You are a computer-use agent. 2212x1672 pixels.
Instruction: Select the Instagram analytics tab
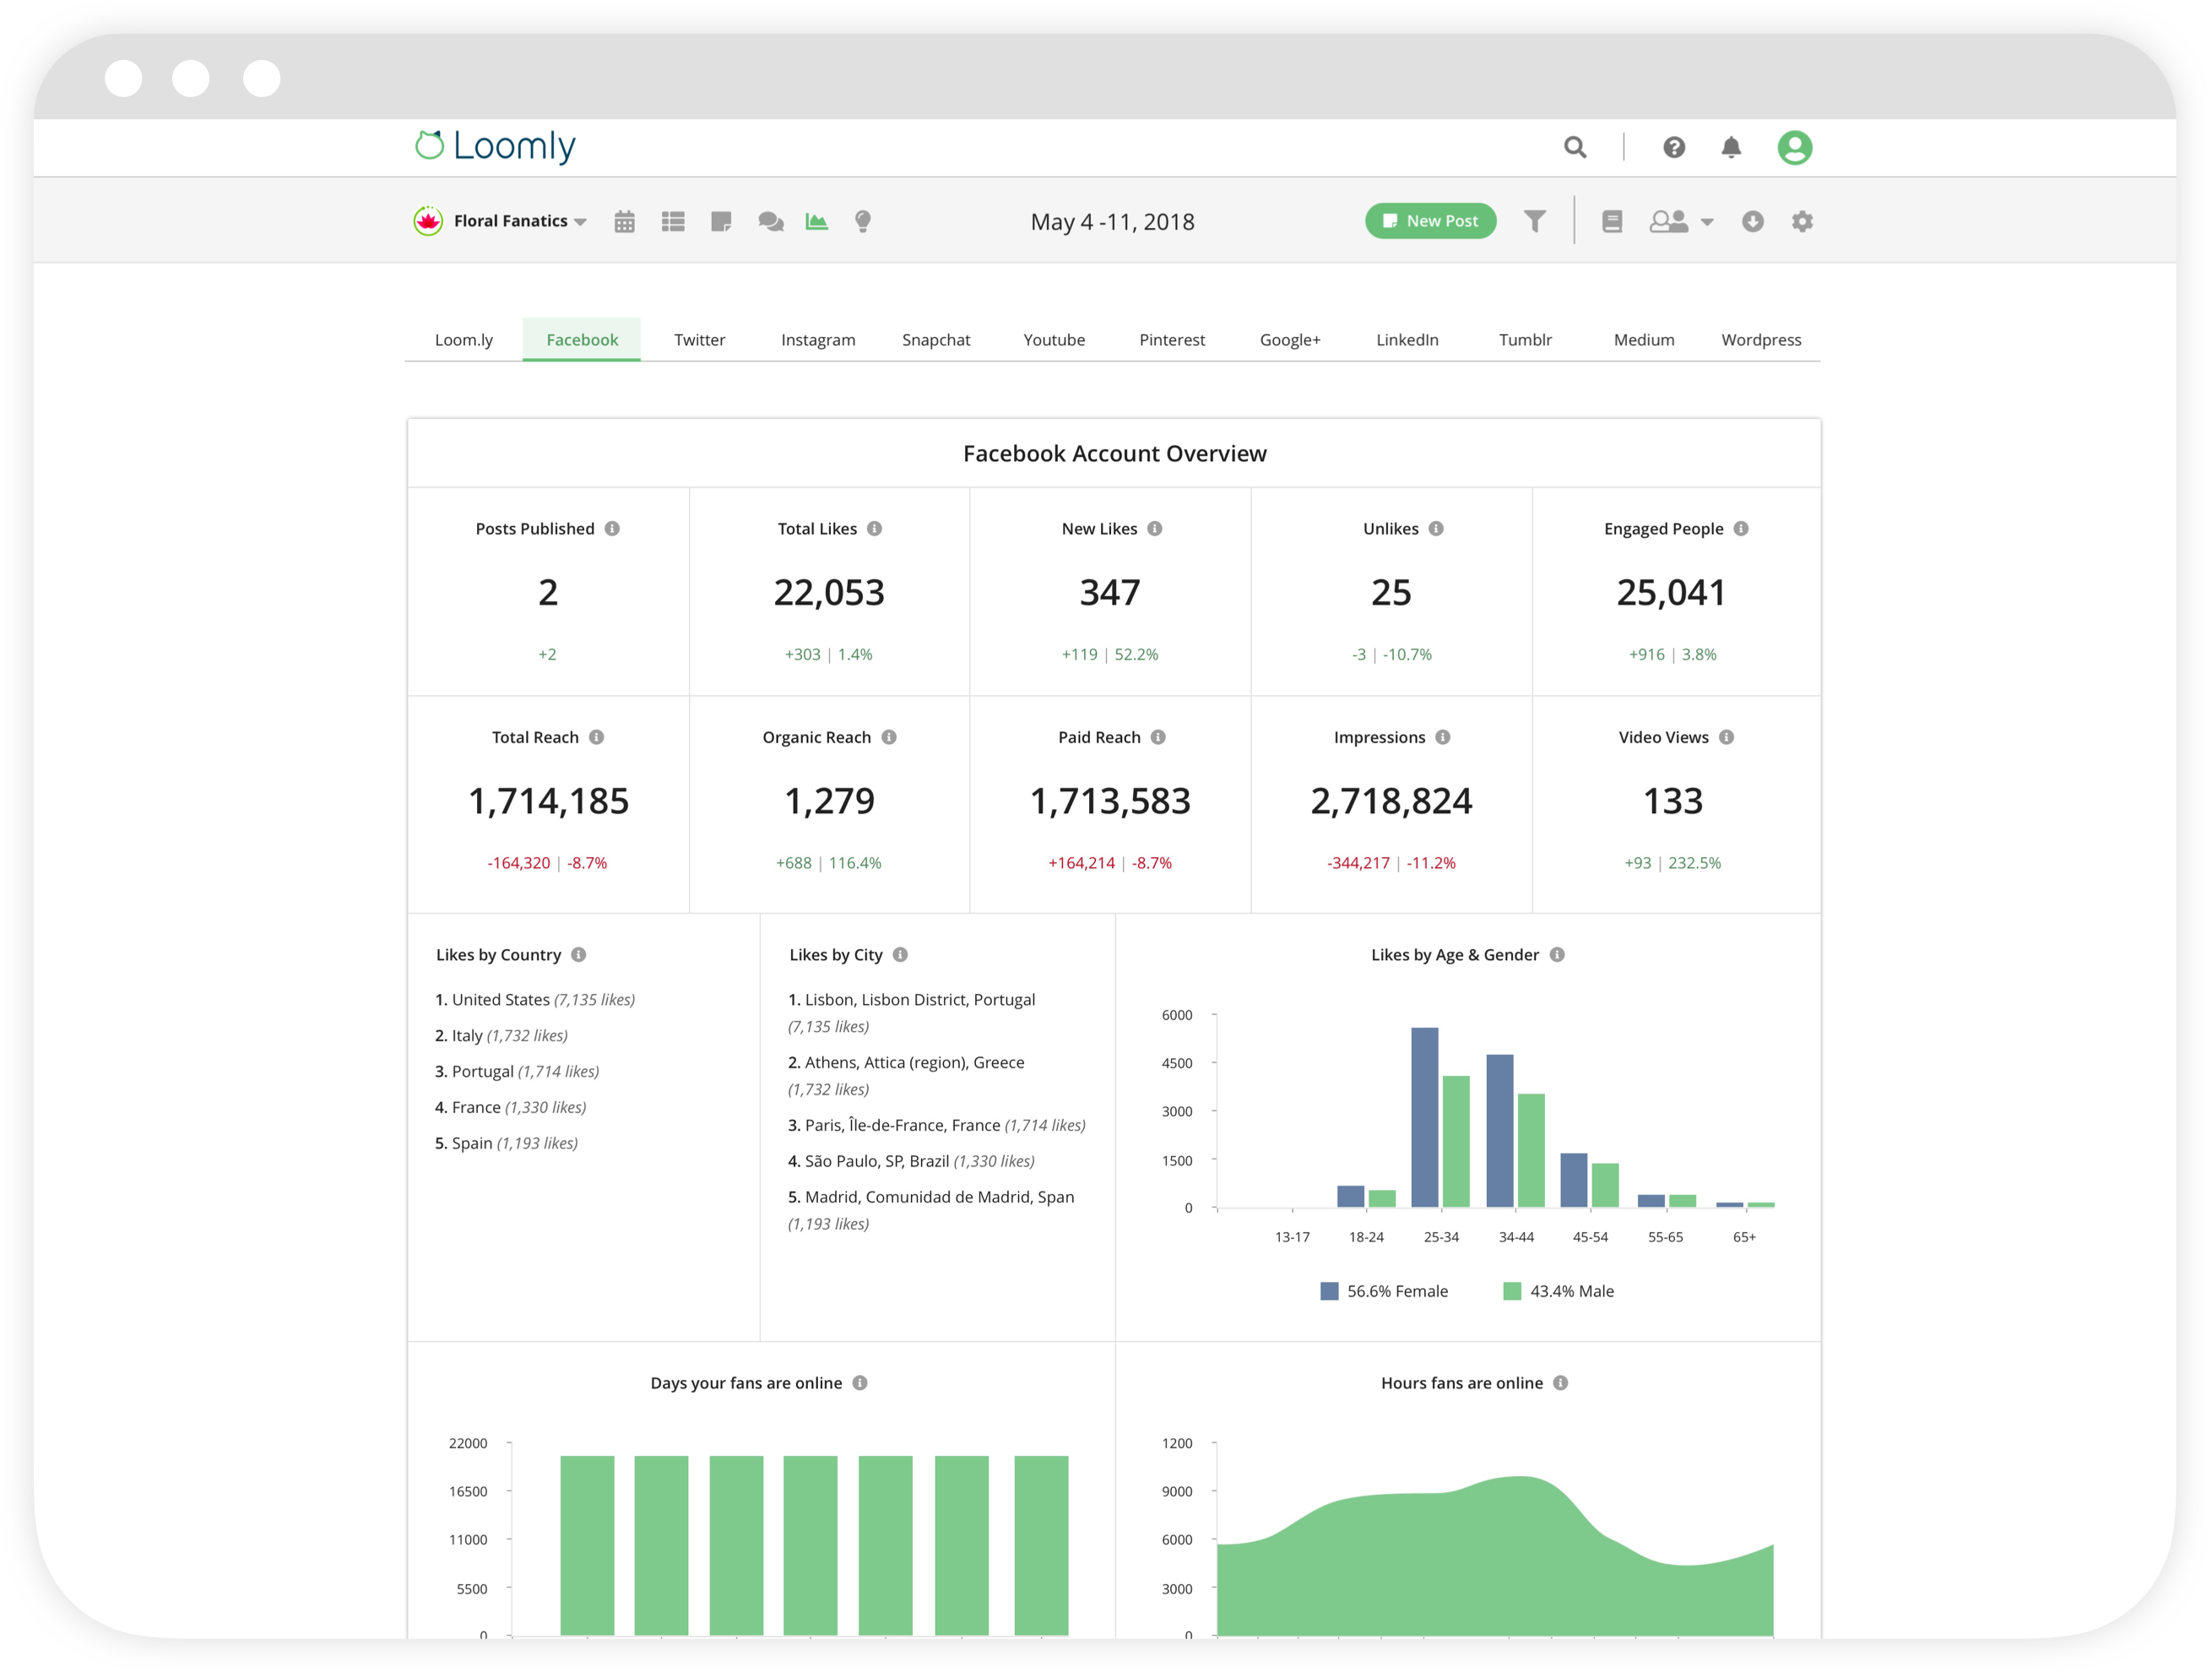pyautogui.click(x=817, y=340)
